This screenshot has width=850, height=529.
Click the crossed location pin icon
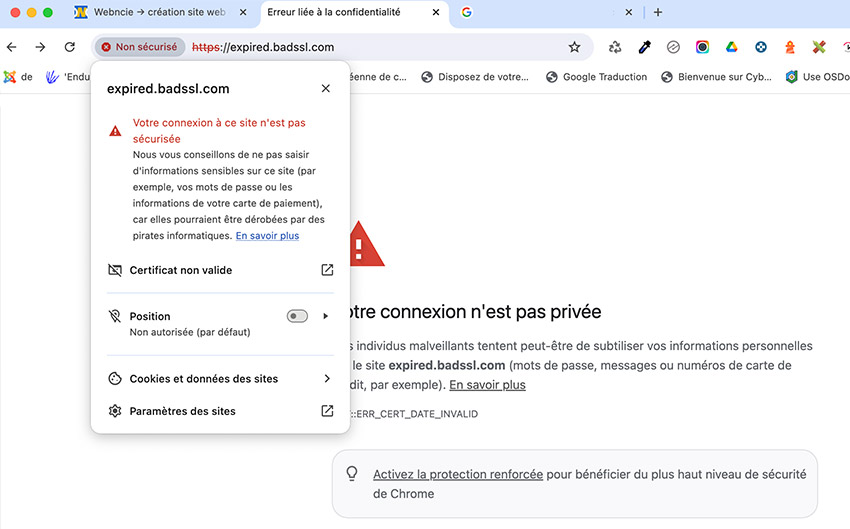tap(115, 316)
